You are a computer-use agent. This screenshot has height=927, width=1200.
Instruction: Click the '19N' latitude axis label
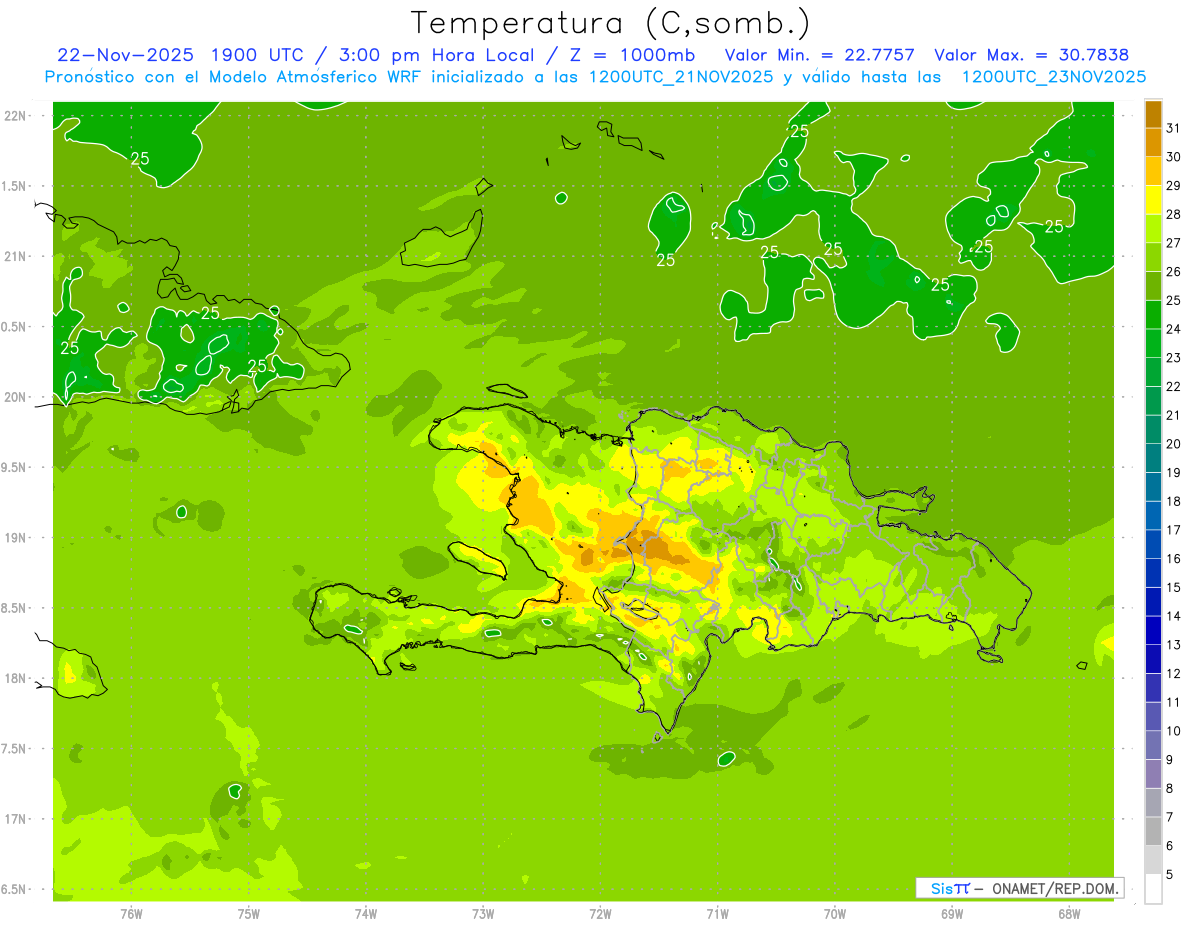click(14, 538)
